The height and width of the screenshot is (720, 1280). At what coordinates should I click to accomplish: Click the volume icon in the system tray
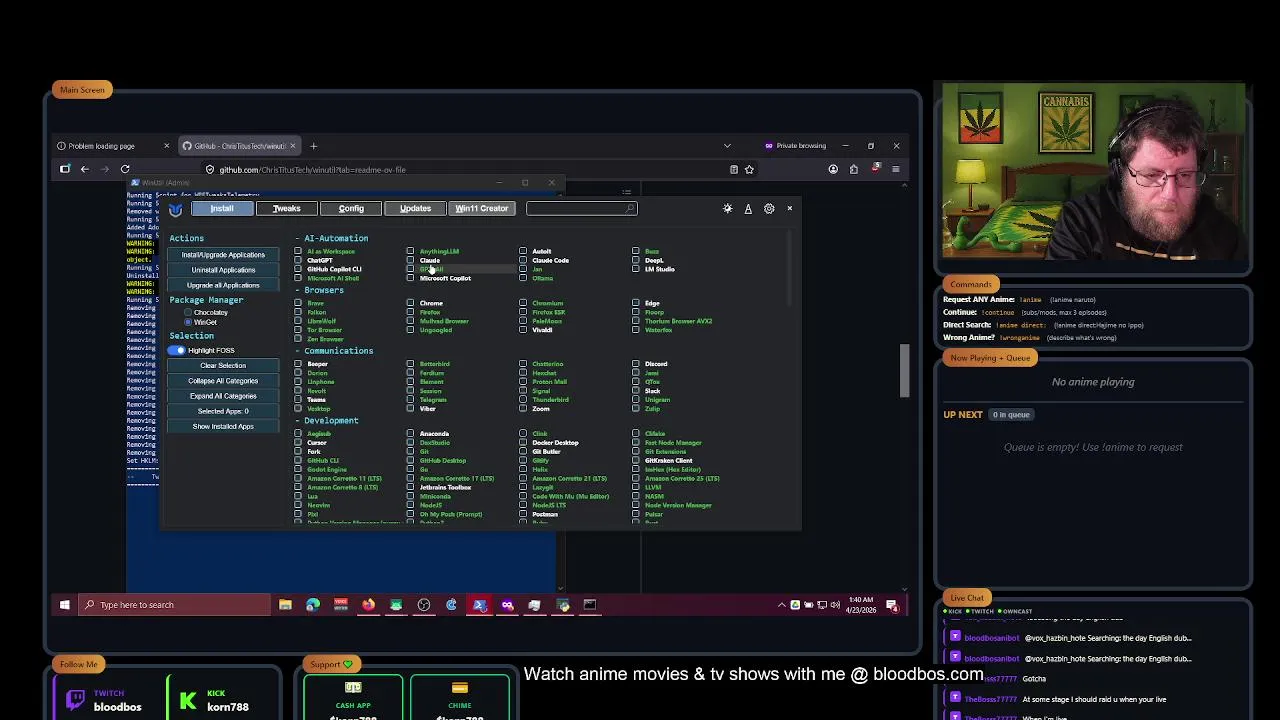[x=835, y=604]
